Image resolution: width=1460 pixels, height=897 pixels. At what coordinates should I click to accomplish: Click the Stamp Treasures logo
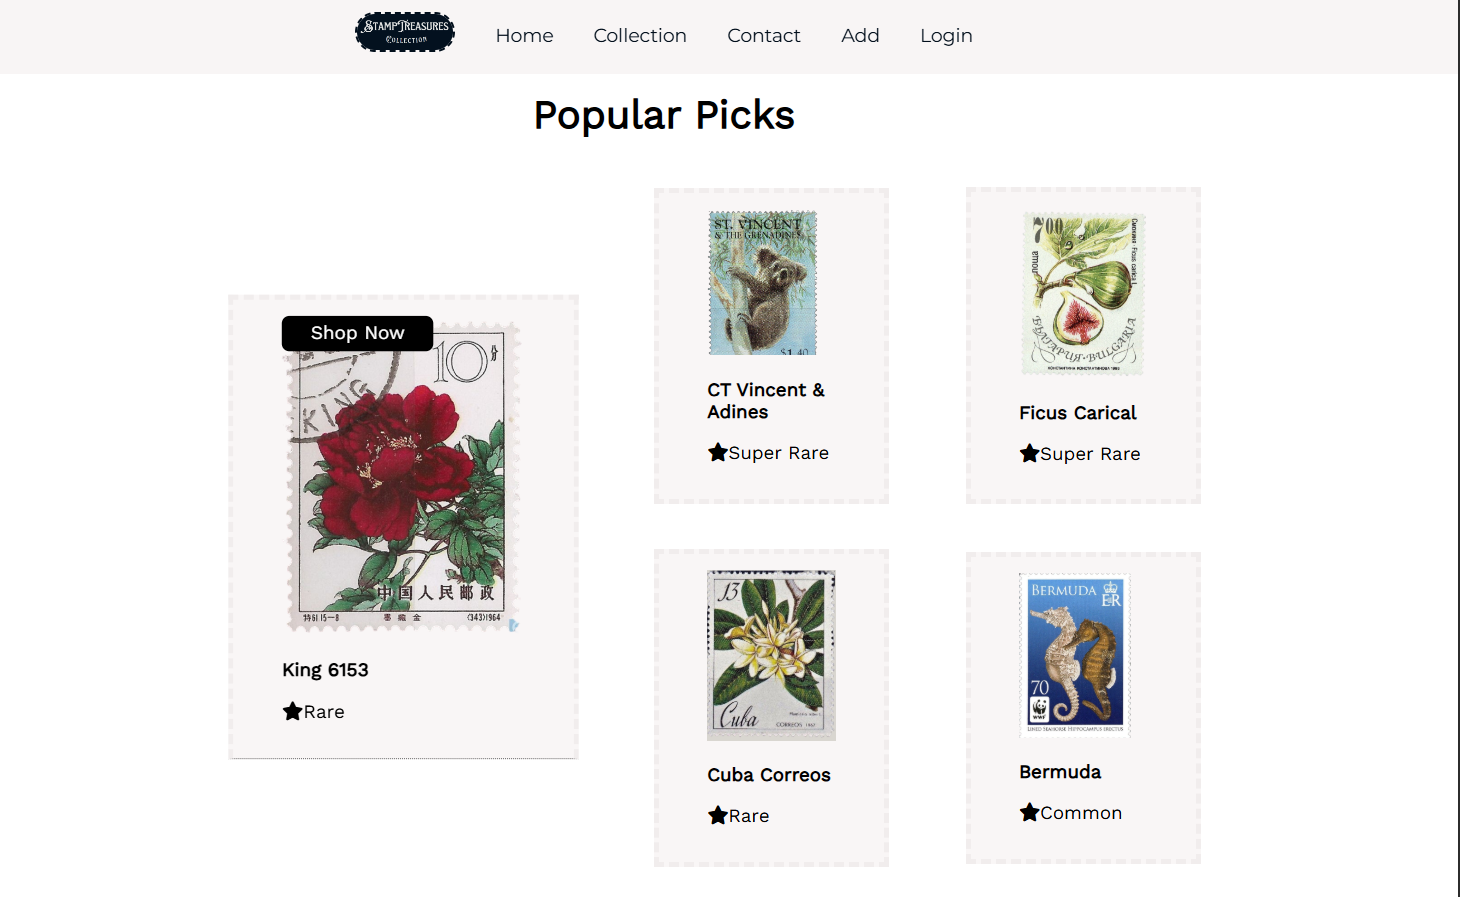(x=405, y=32)
